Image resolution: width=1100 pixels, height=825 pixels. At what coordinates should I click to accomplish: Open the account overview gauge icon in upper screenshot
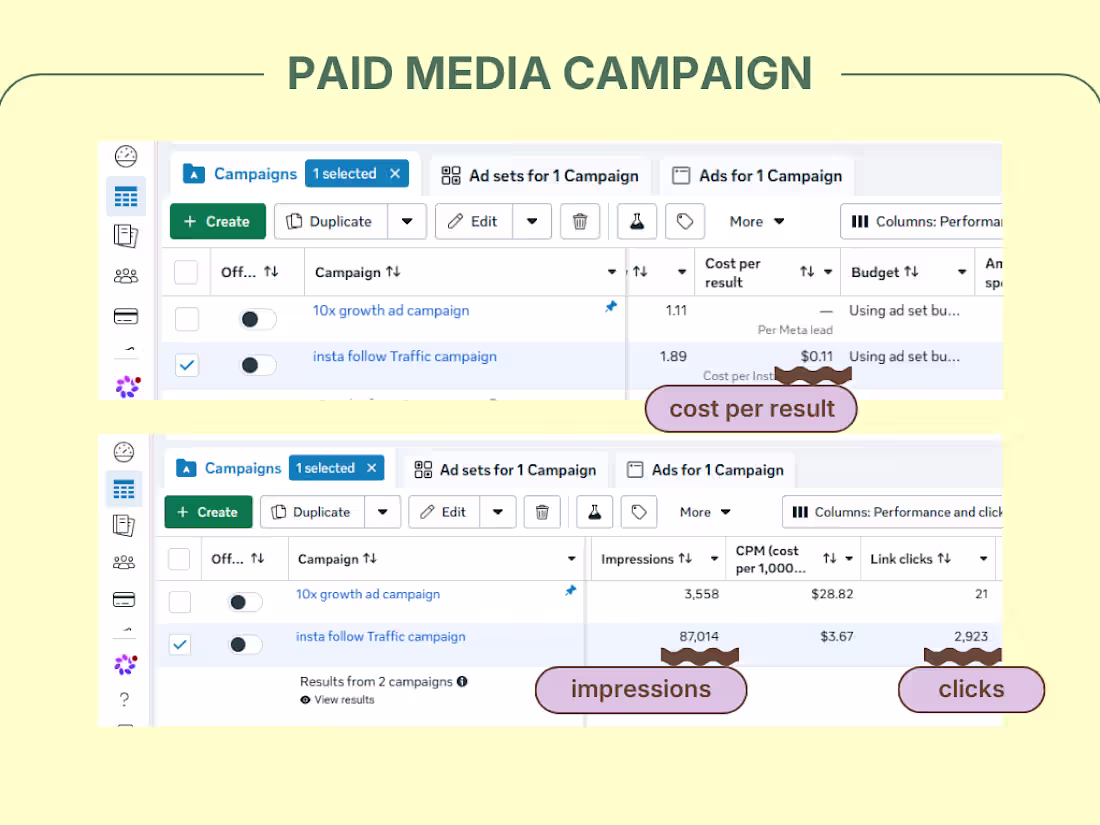pyautogui.click(x=126, y=156)
